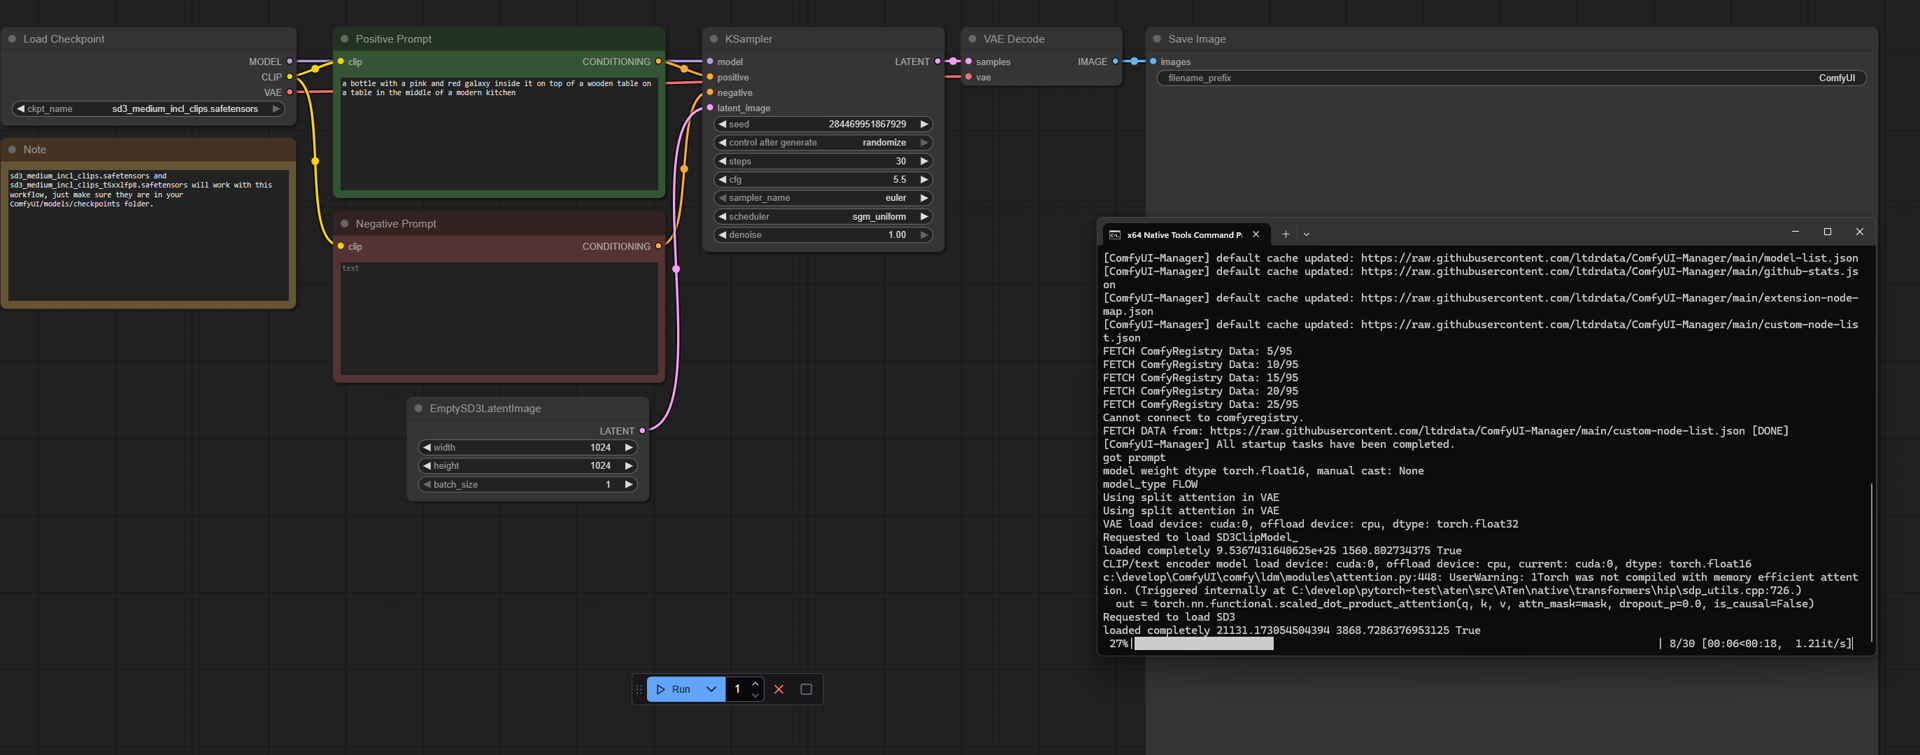Decrease steps using the left arrow
Image resolution: width=1920 pixels, height=755 pixels.
coord(722,161)
